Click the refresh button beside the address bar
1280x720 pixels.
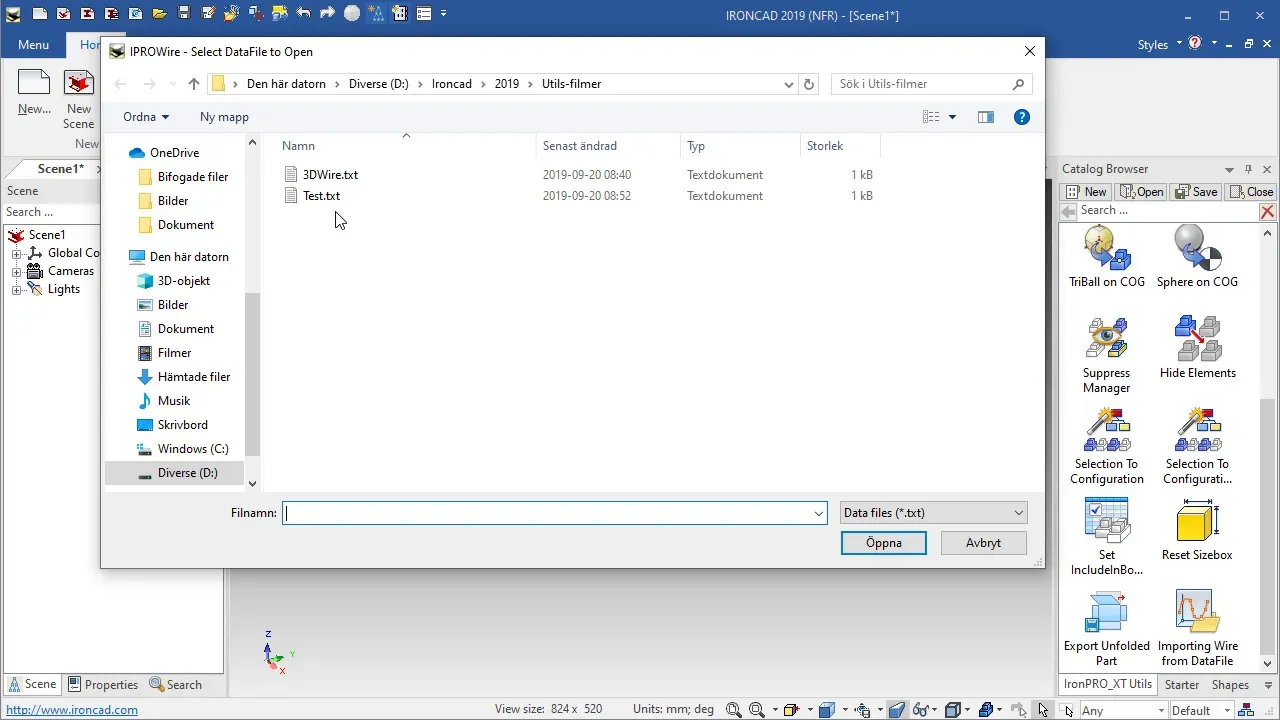810,84
